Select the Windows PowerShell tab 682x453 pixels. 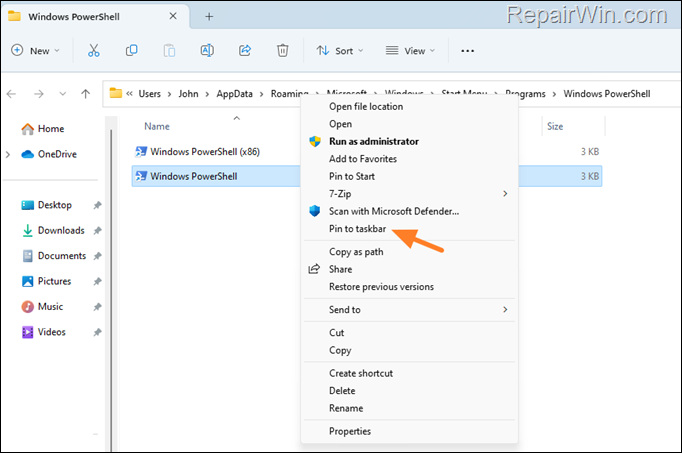[95, 17]
